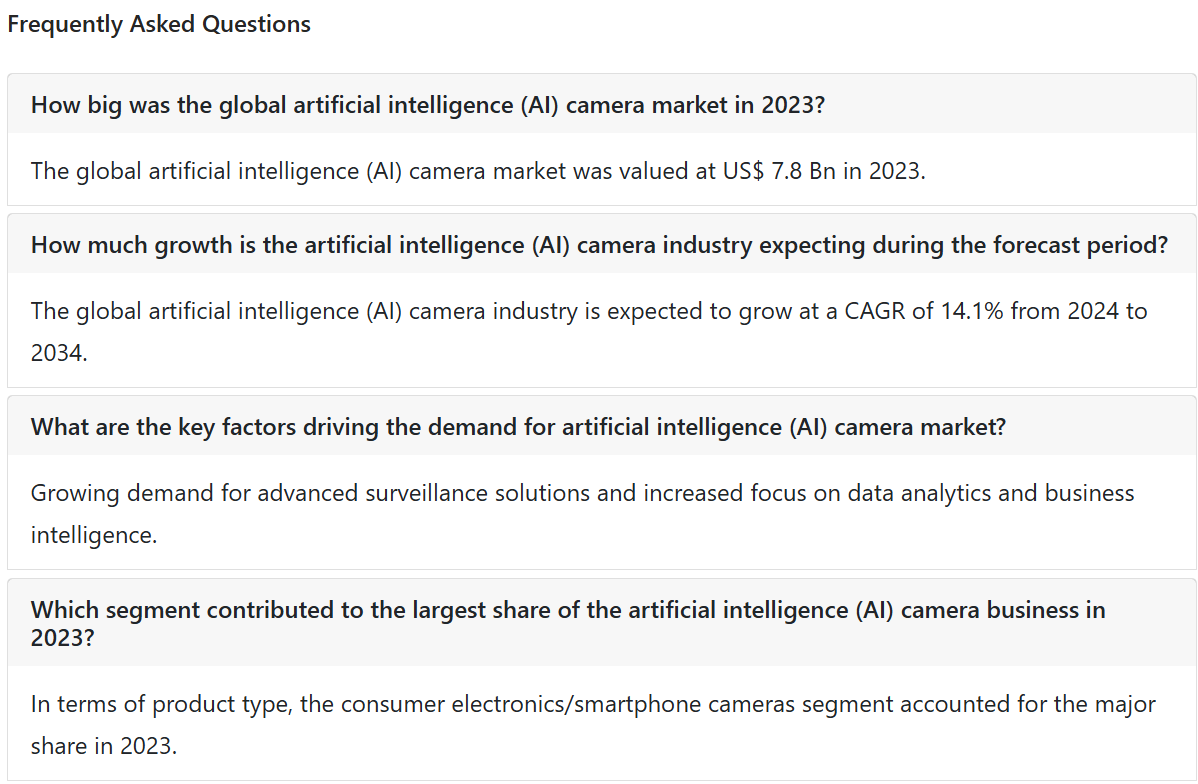Image resolution: width=1198 pixels, height=784 pixels.
Task: Click 'forecast period?' in the second question
Action: pyautogui.click(x=1080, y=245)
